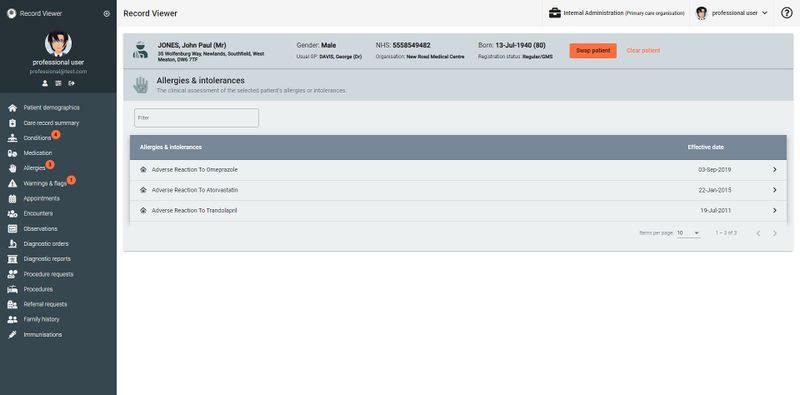
Task: Click the Conditions sidebar icon
Action: 13,138
